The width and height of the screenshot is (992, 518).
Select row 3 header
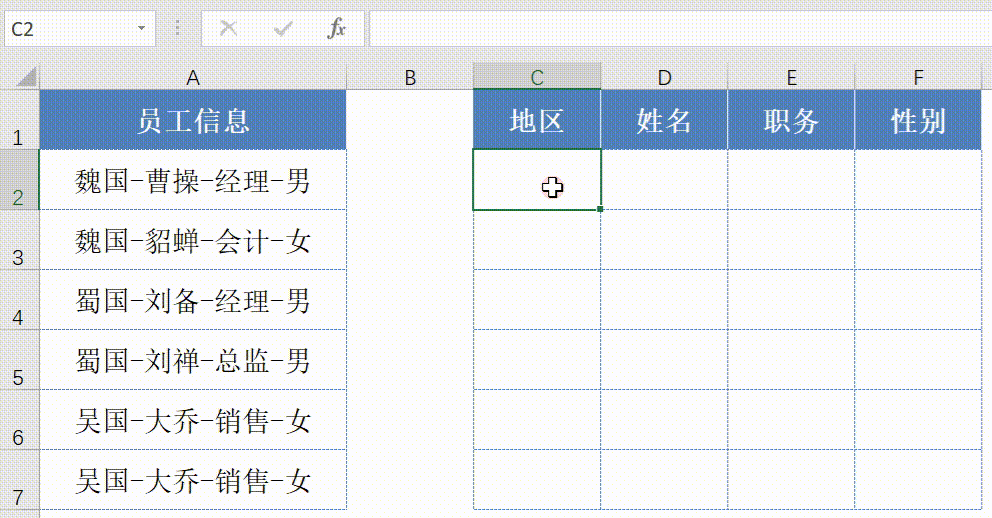point(19,241)
